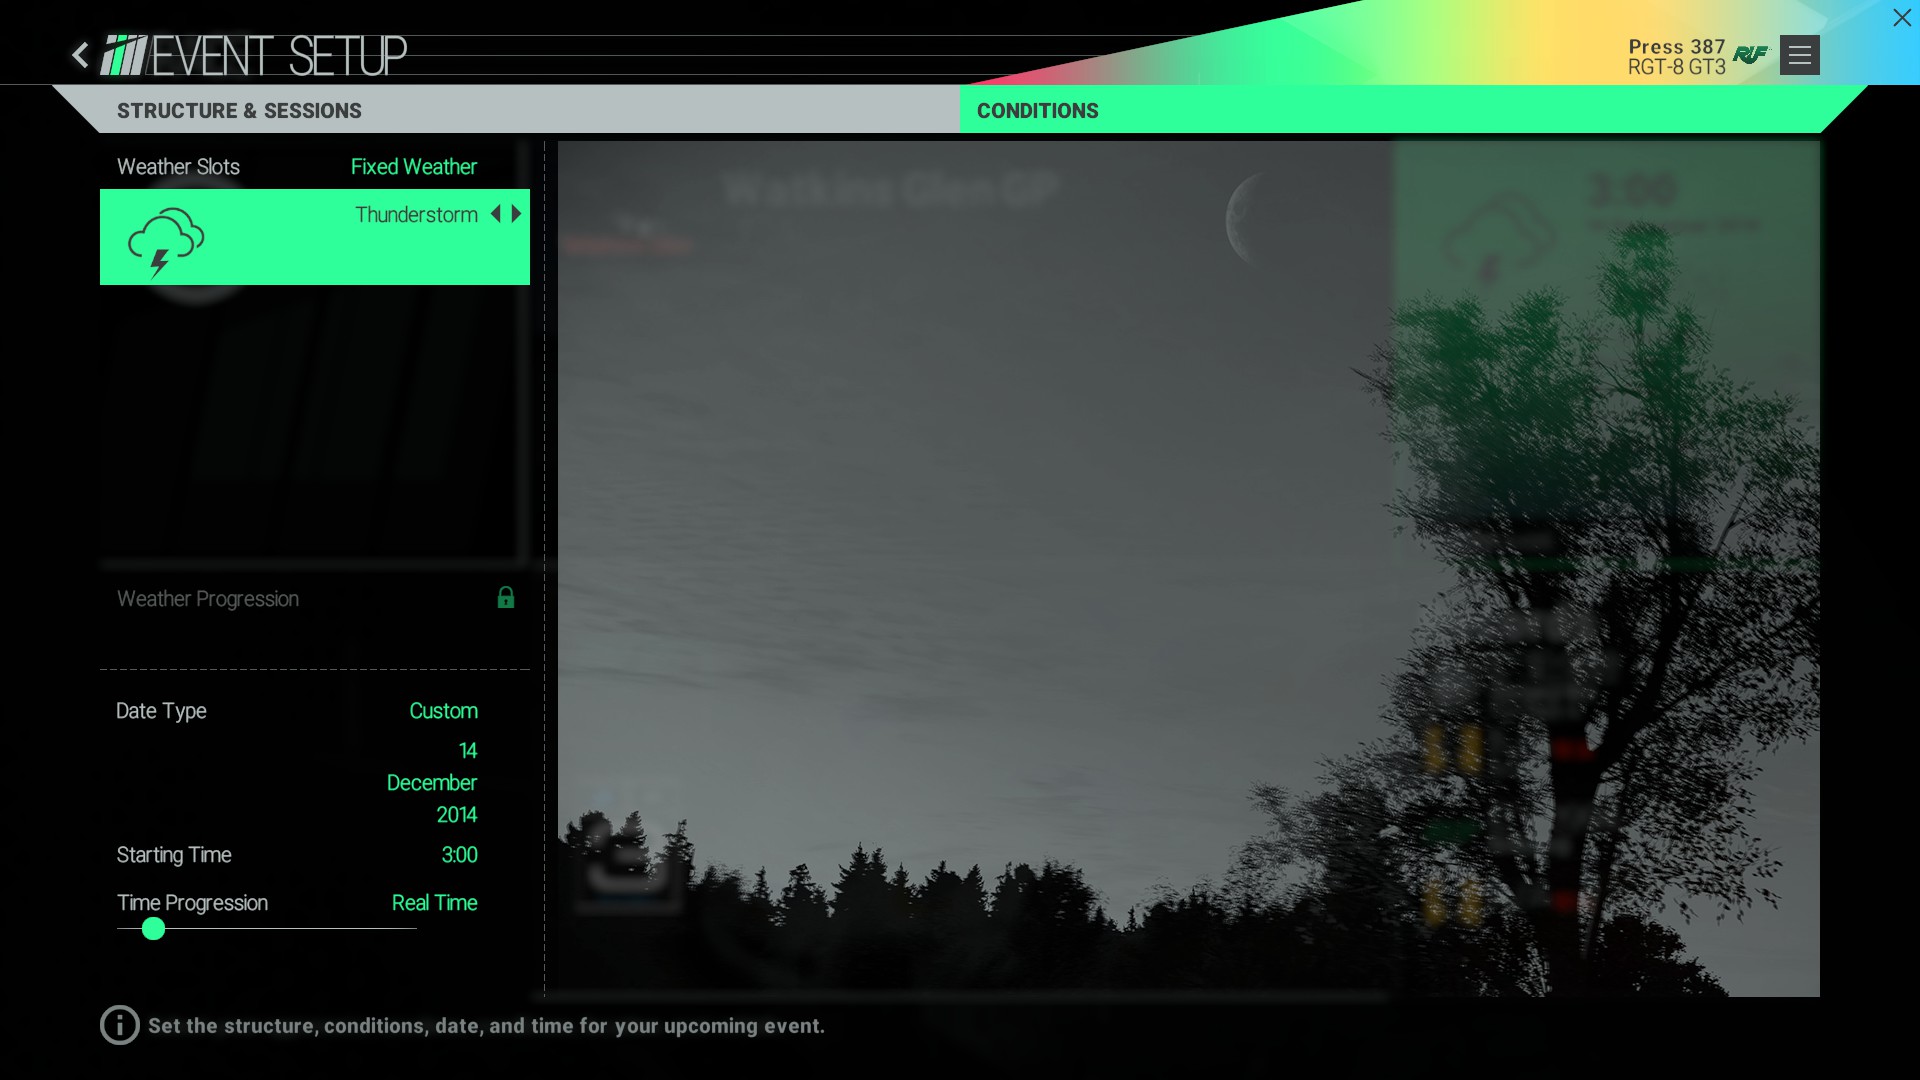The width and height of the screenshot is (1920, 1080).
Task: Click the thunderstorm weather icon
Action: coord(165,237)
